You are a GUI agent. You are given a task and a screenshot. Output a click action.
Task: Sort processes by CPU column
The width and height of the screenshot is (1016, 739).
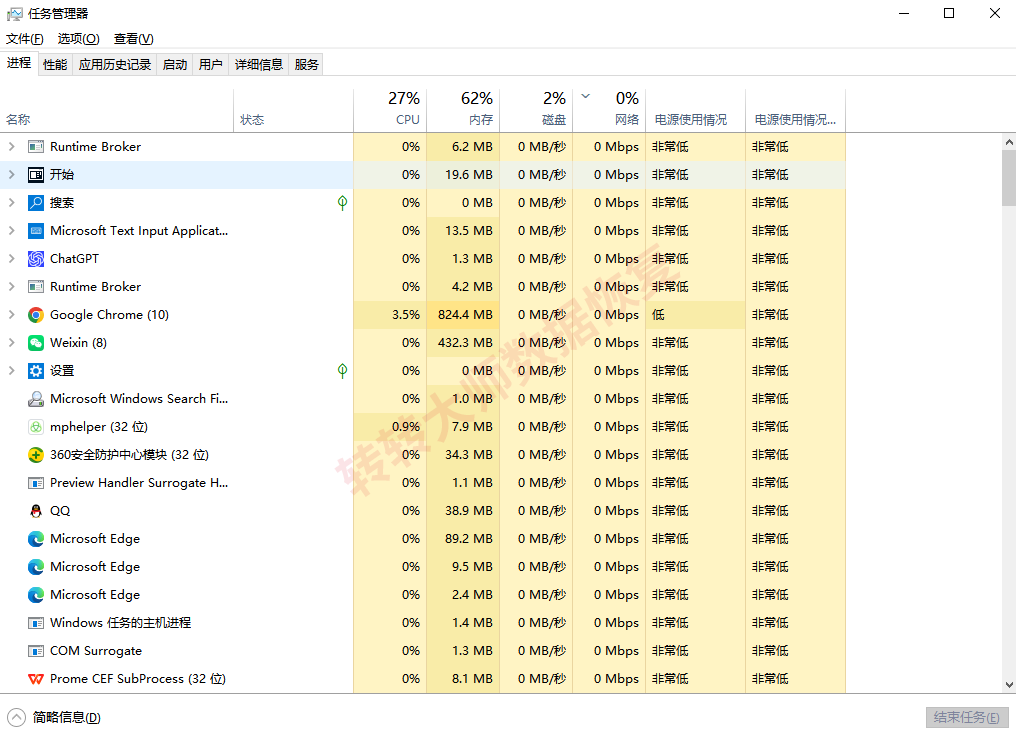tap(390, 110)
